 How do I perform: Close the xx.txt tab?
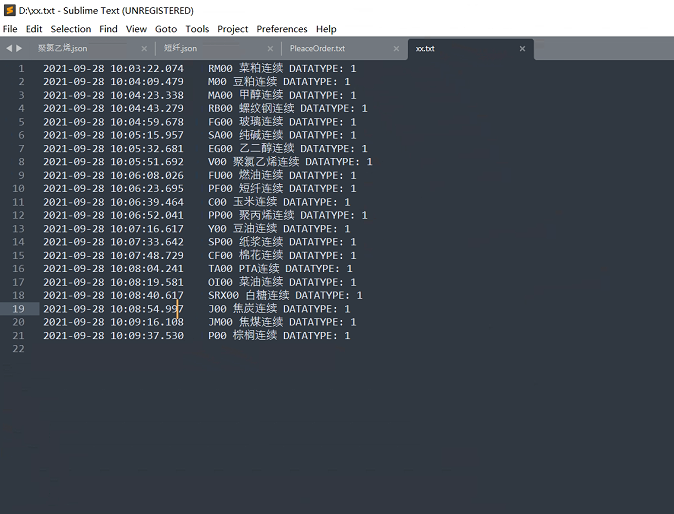tap(522, 49)
